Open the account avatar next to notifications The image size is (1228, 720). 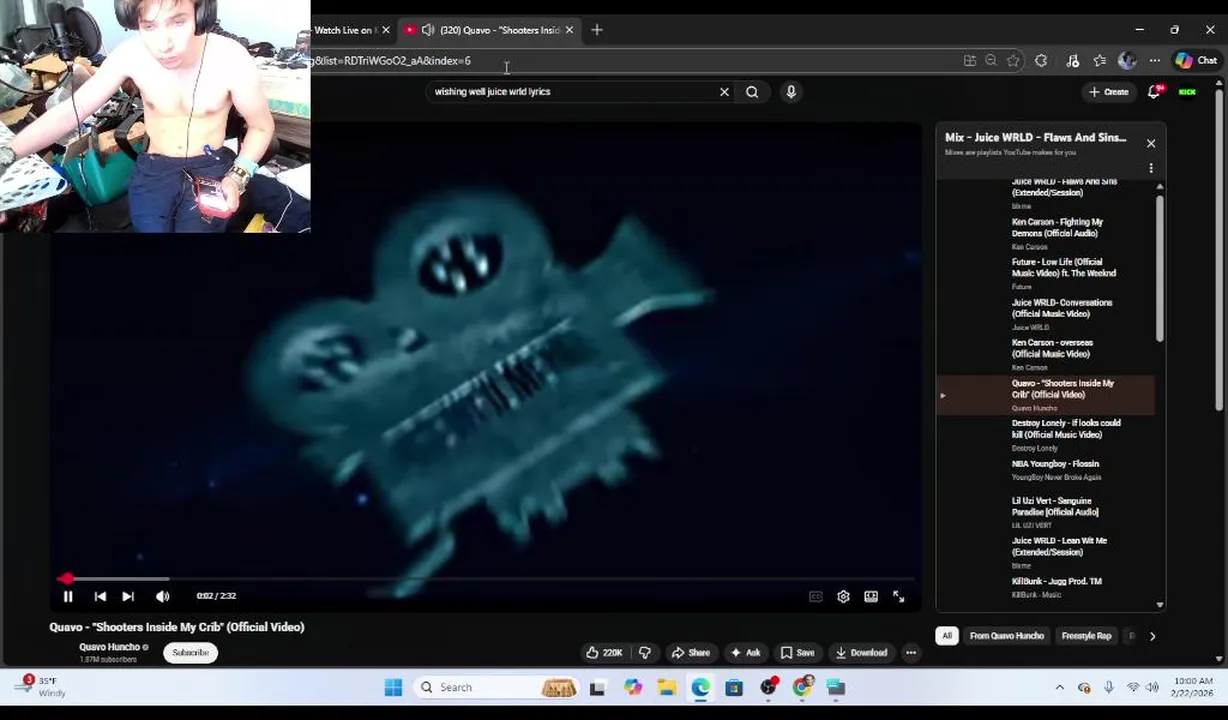coord(1187,92)
